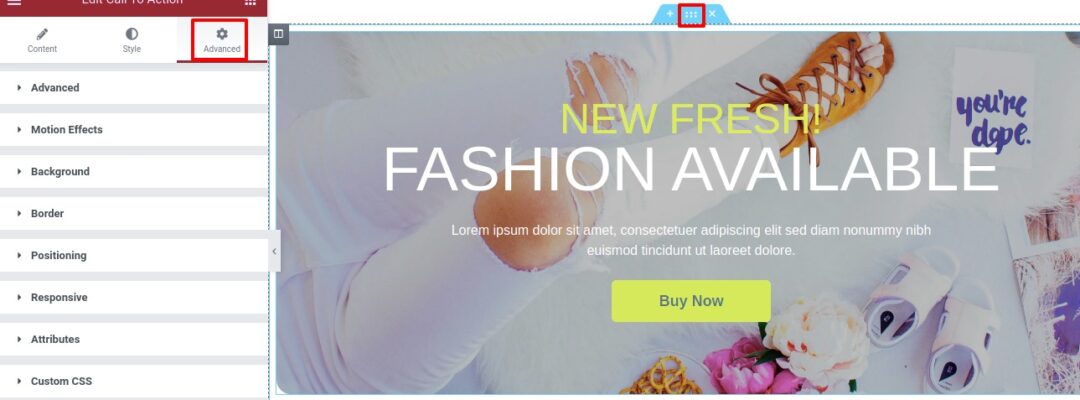Expand the Attributes section

pyautogui.click(x=134, y=339)
